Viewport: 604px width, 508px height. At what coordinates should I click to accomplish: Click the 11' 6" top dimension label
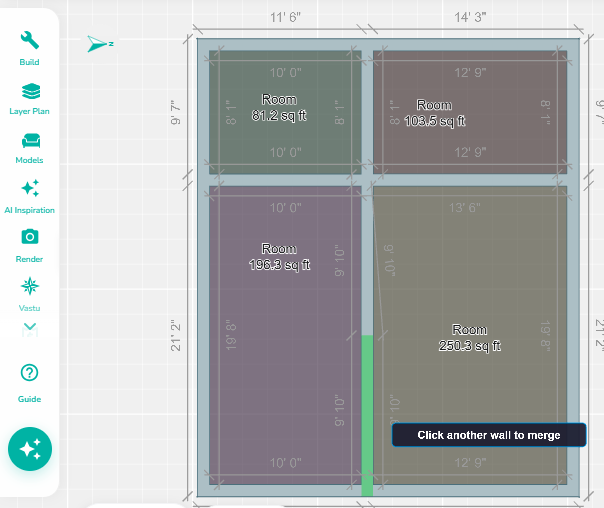(285, 17)
